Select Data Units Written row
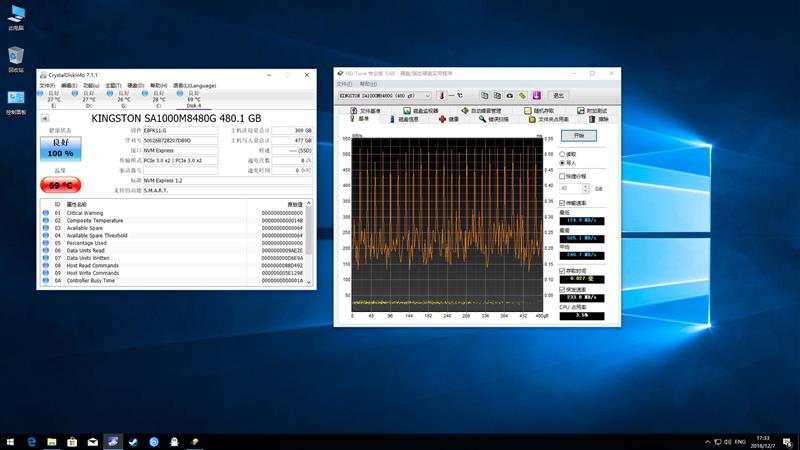800x450 pixels. (173, 258)
